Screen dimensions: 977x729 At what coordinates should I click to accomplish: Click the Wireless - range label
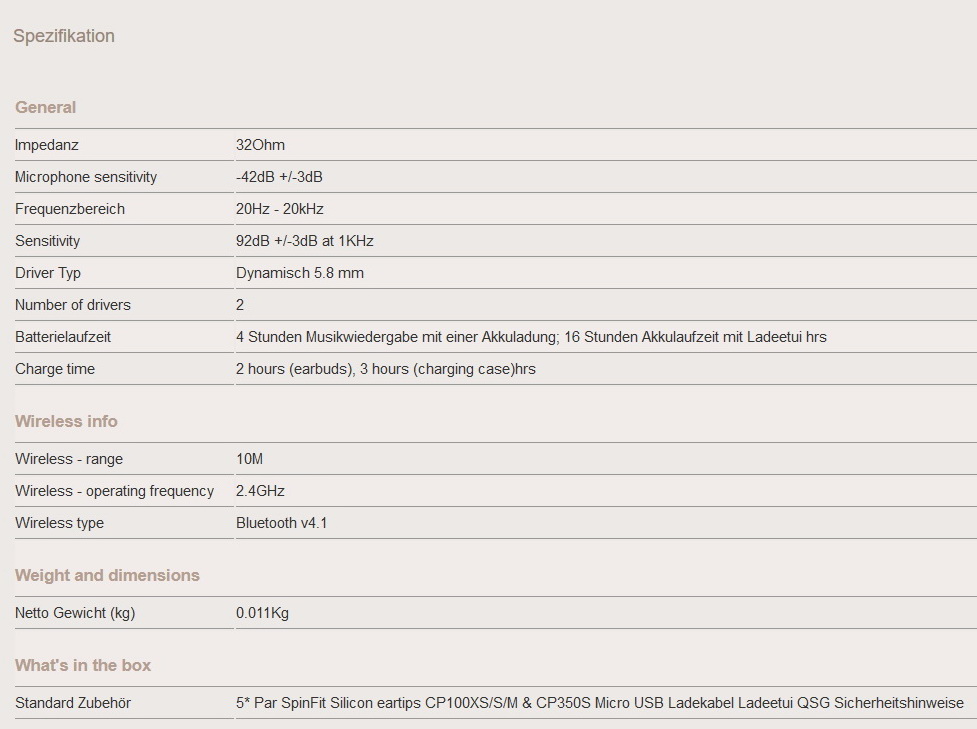69,459
